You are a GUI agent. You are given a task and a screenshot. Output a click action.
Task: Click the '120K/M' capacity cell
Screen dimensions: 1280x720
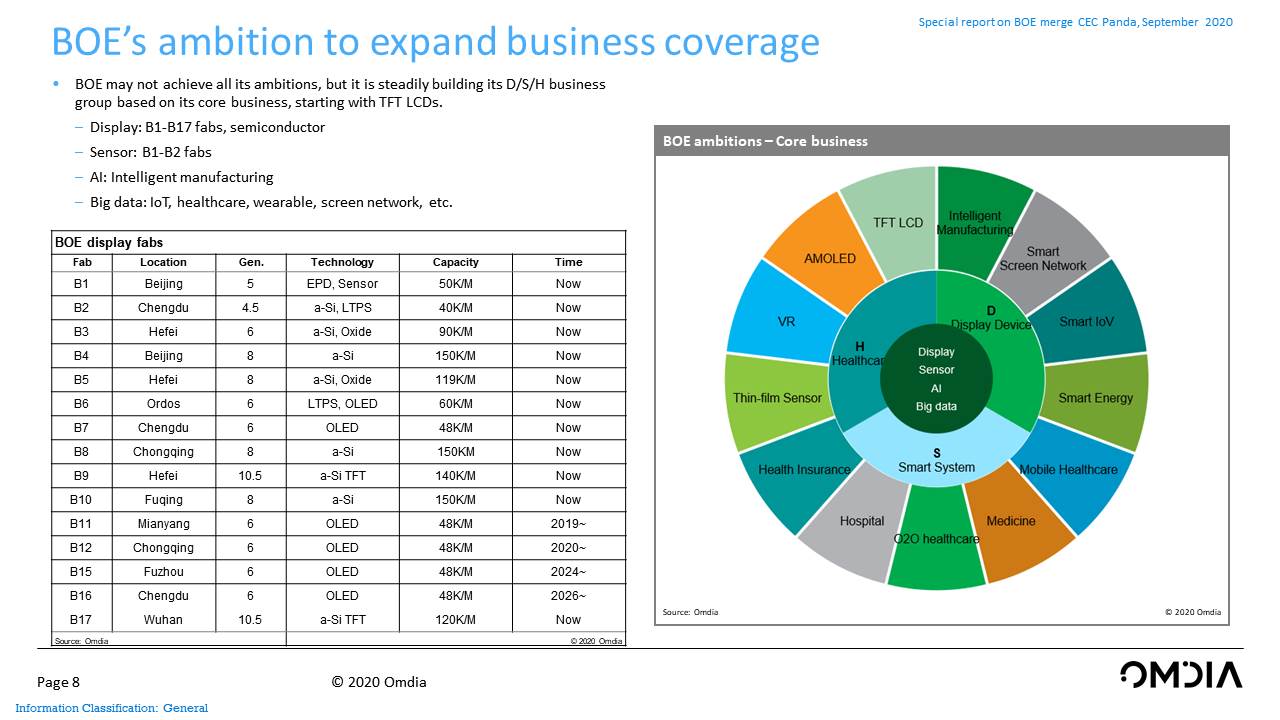pos(456,620)
